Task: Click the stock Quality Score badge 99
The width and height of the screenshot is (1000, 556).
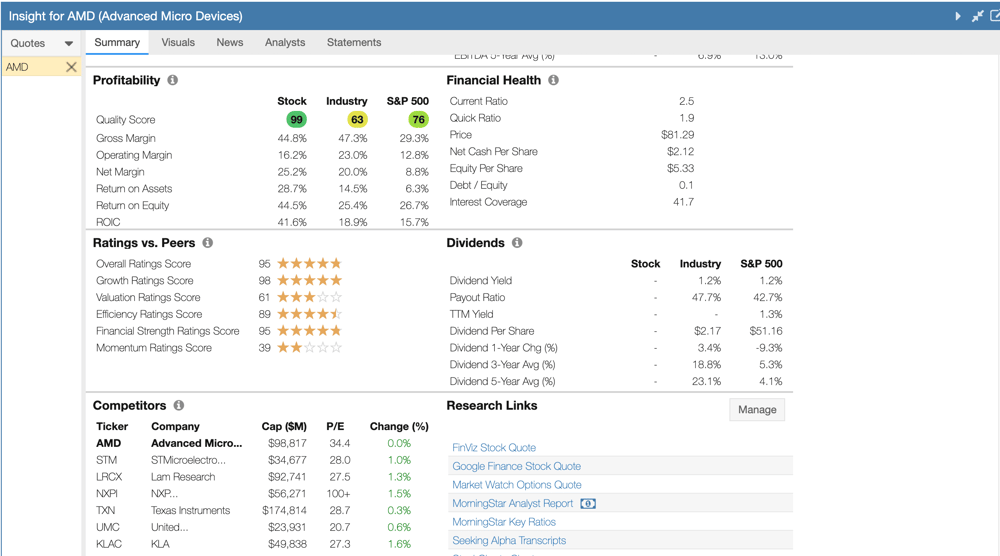Action: pyautogui.click(x=297, y=119)
